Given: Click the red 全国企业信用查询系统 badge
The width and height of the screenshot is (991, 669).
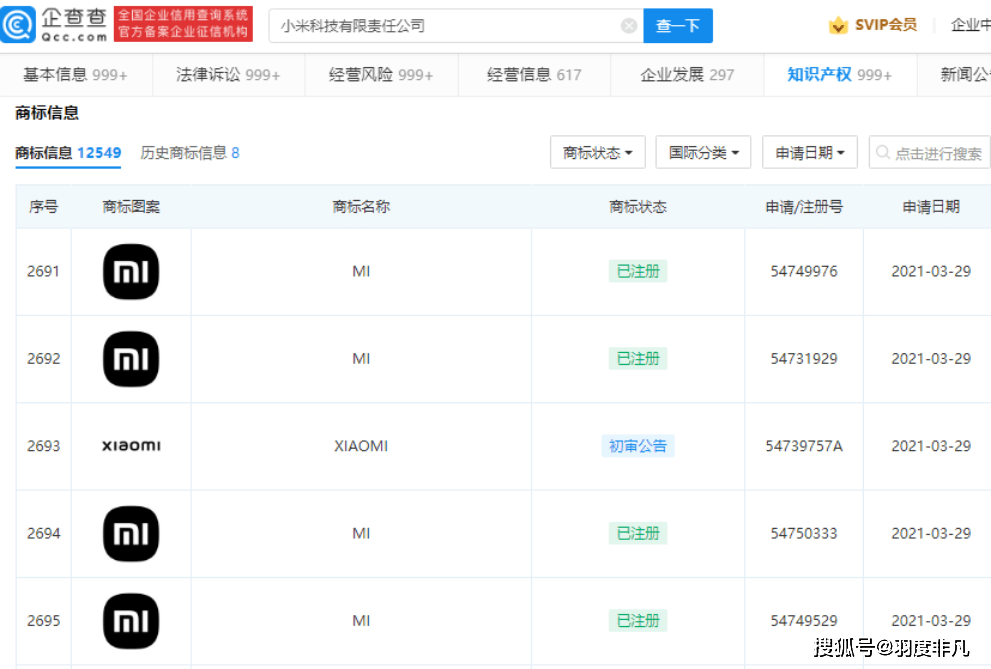Looking at the screenshot, I should [x=183, y=22].
